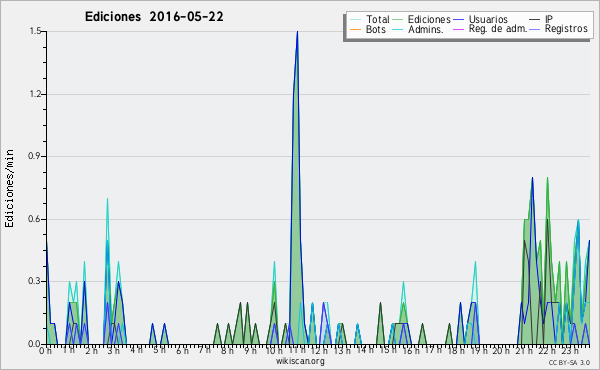Image resolution: width=600 pixels, height=370 pixels.
Task: Click the y-axis value 0.9
Action: (34, 156)
